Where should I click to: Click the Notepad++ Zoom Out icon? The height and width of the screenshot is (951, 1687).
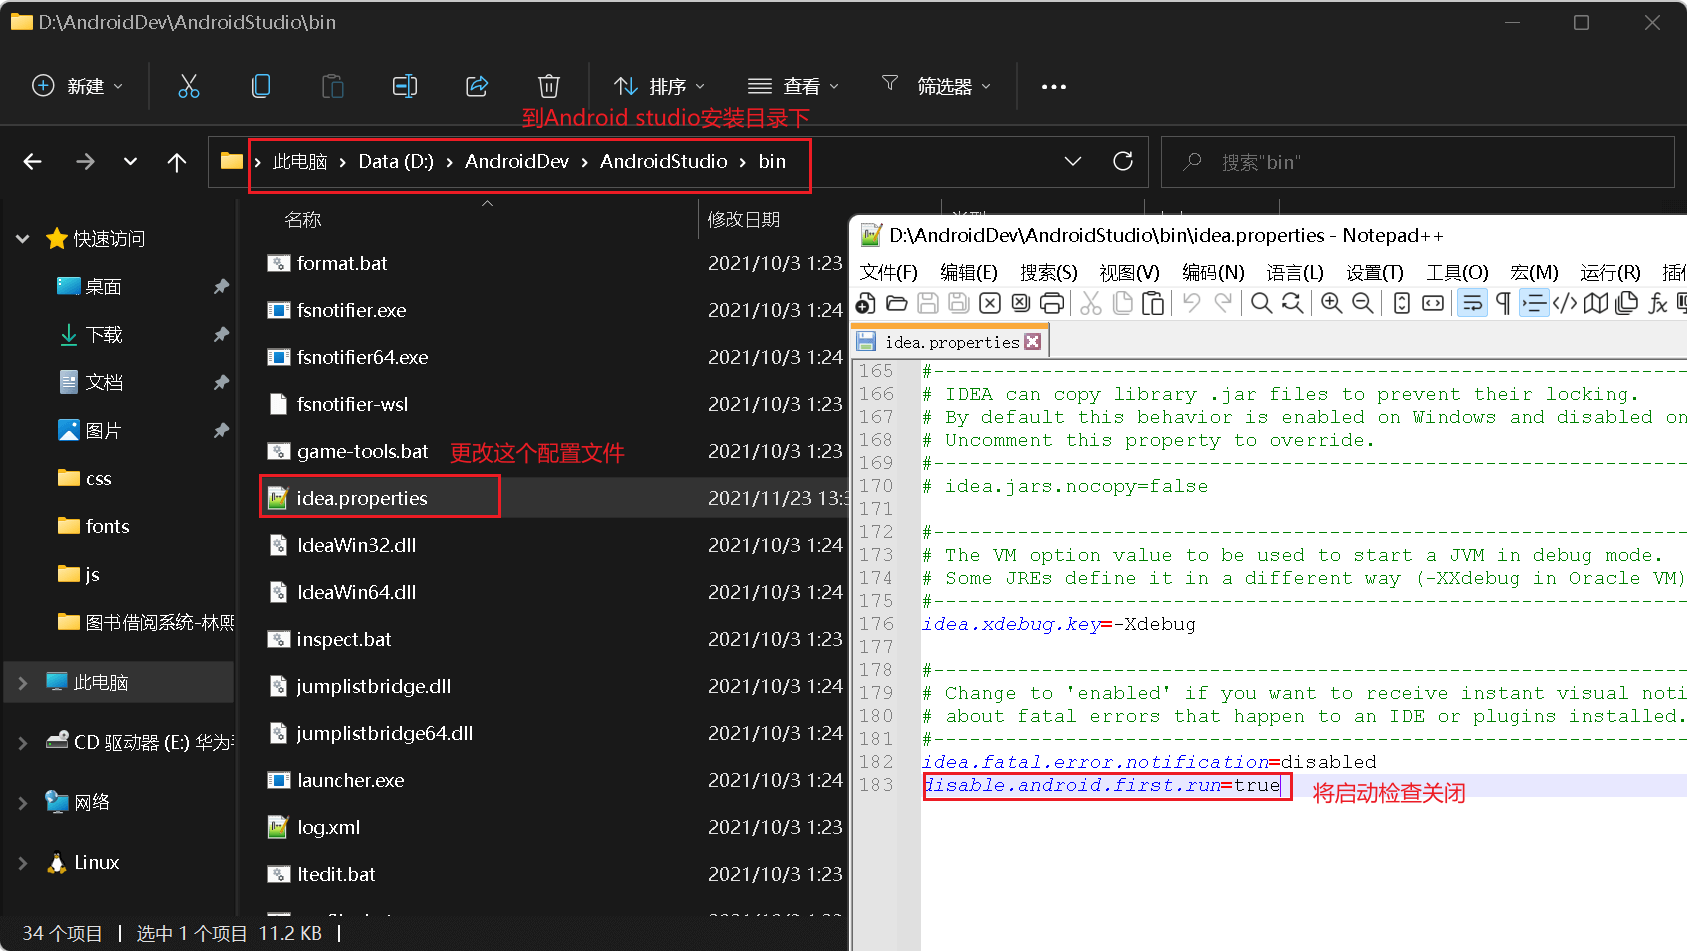click(1363, 303)
